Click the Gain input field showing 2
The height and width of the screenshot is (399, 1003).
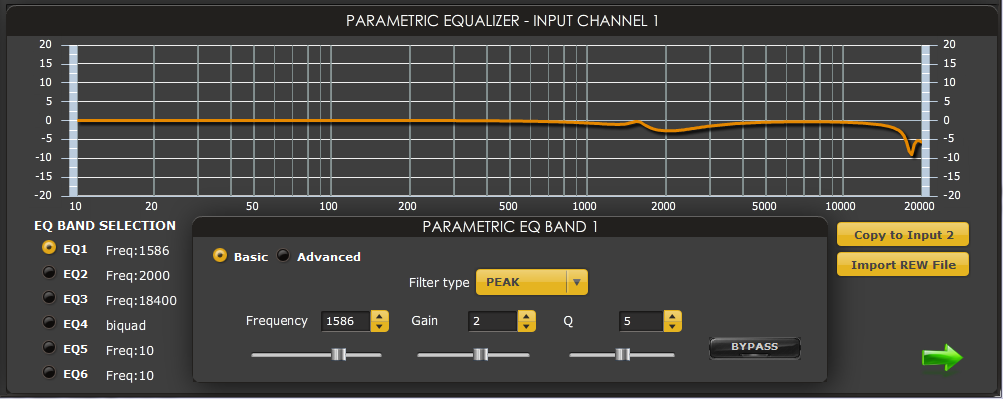click(x=493, y=321)
